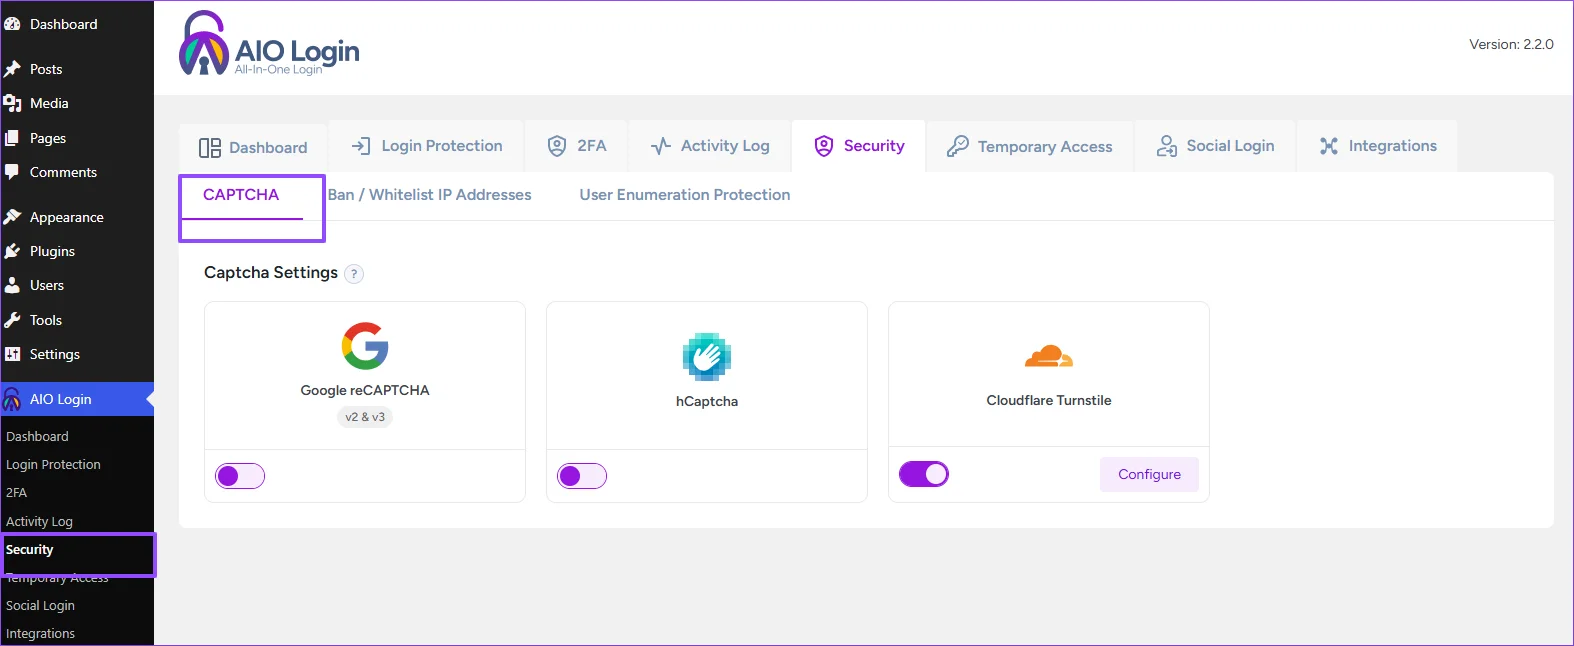This screenshot has width=1574, height=646.
Task: Click the Dashboard tab grid icon
Action: [x=210, y=148]
